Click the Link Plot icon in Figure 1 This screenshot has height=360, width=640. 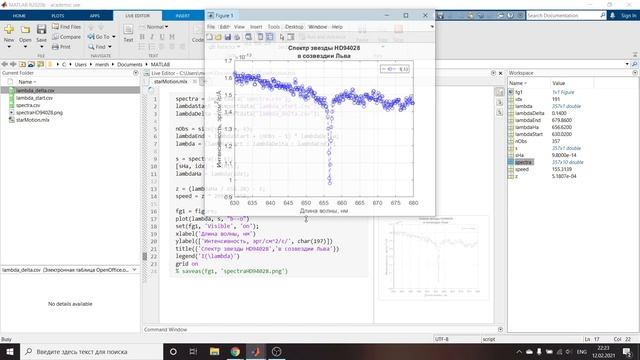(x=248, y=37)
